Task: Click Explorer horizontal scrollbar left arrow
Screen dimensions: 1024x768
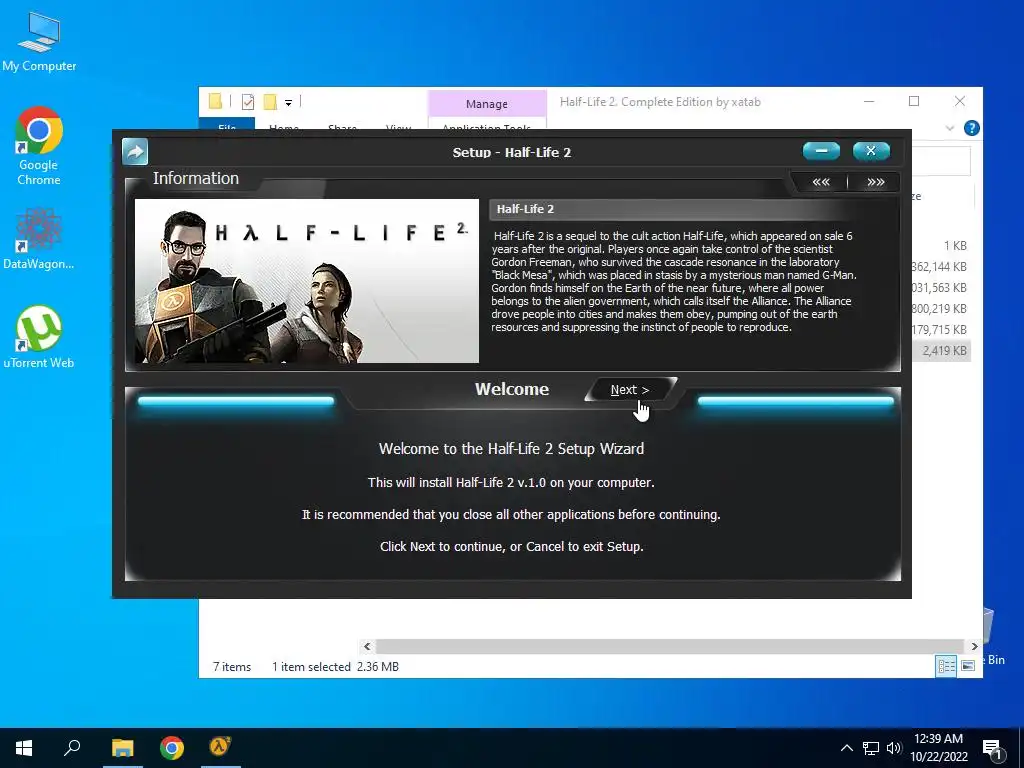Action: [x=367, y=647]
